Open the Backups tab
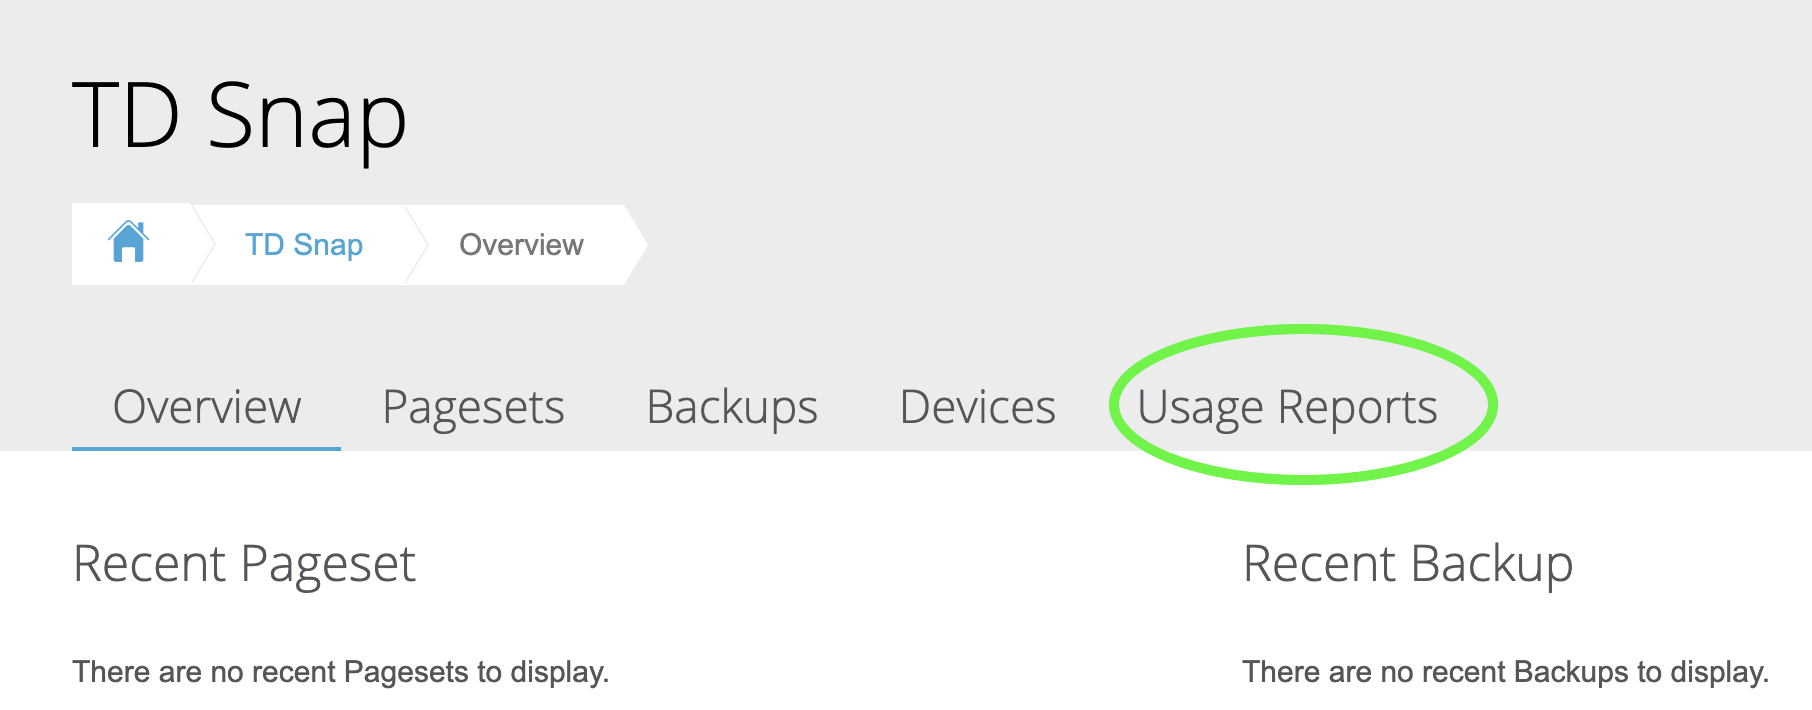The image size is (1812, 710). (x=733, y=407)
